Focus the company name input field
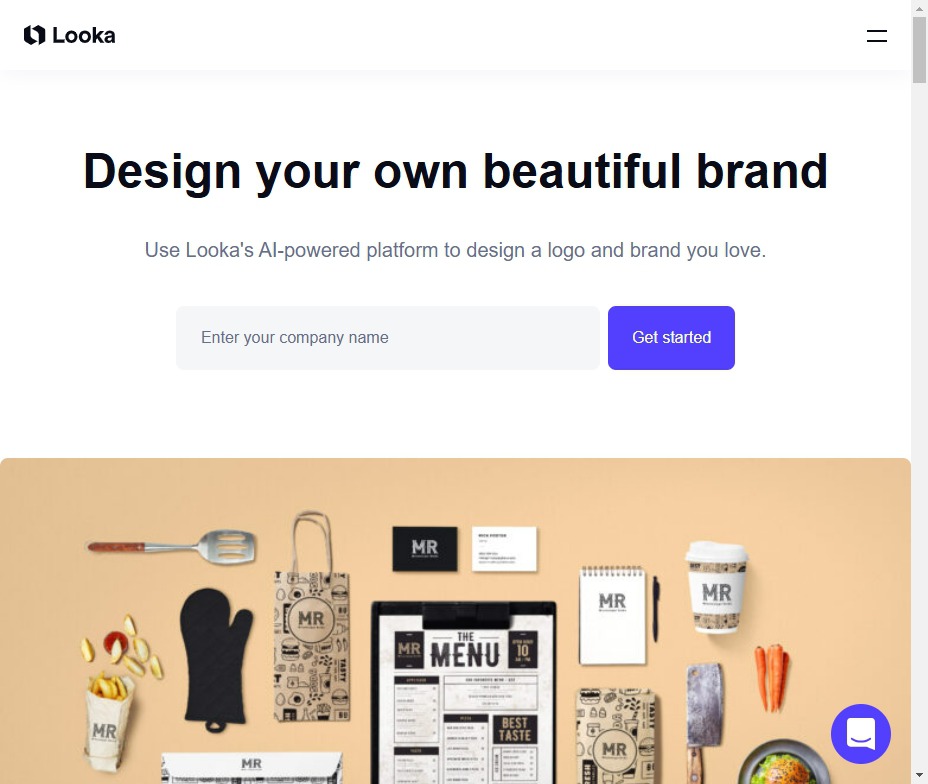 pyautogui.click(x=388, y=338)
